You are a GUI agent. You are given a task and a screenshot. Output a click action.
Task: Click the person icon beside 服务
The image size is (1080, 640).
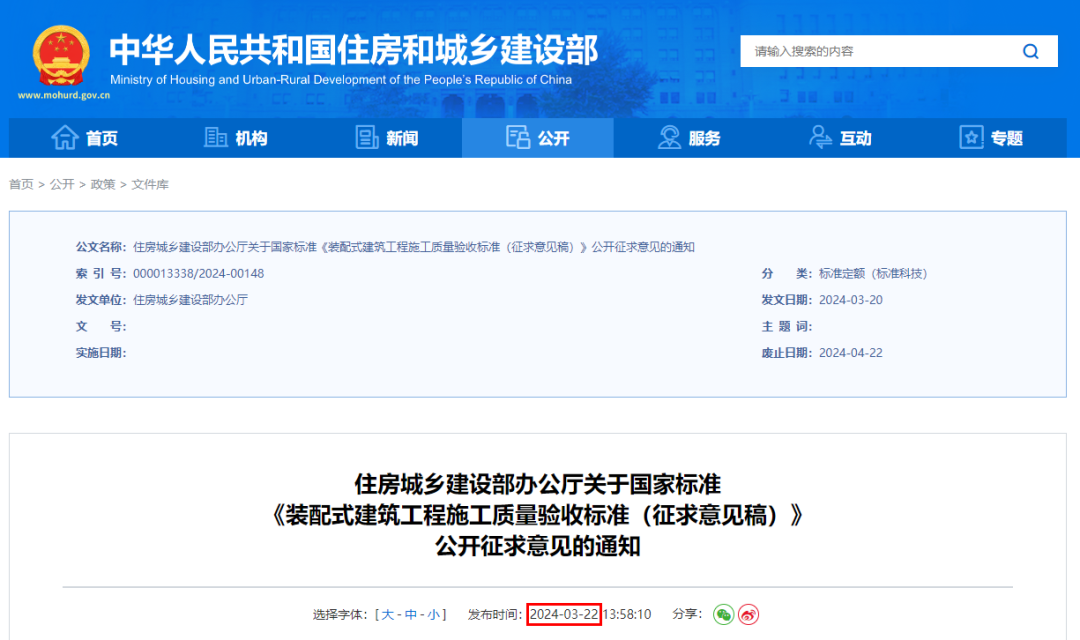669,138
